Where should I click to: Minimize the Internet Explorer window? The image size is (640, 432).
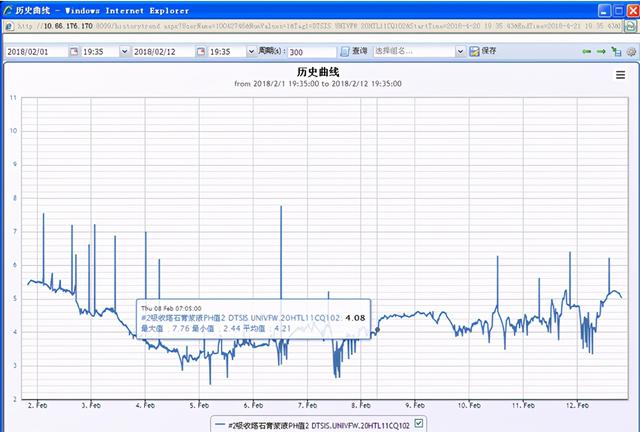pyautogui.click(x=604, y=11)
